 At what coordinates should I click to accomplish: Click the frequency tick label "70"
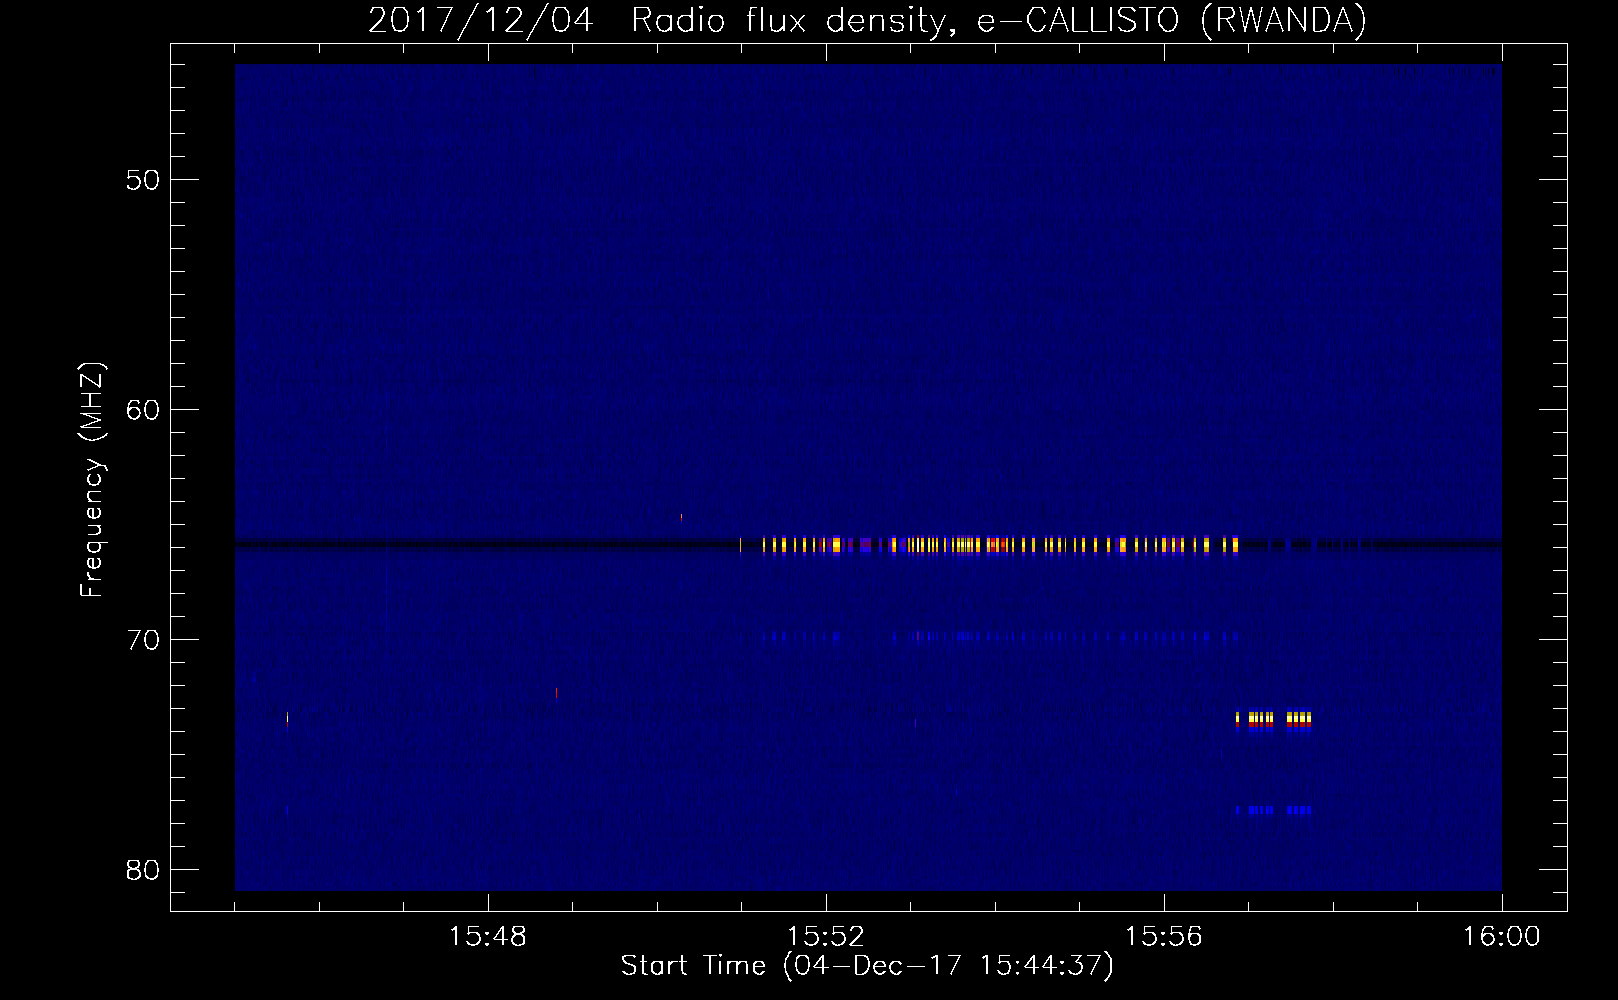[x=143, y=640]
